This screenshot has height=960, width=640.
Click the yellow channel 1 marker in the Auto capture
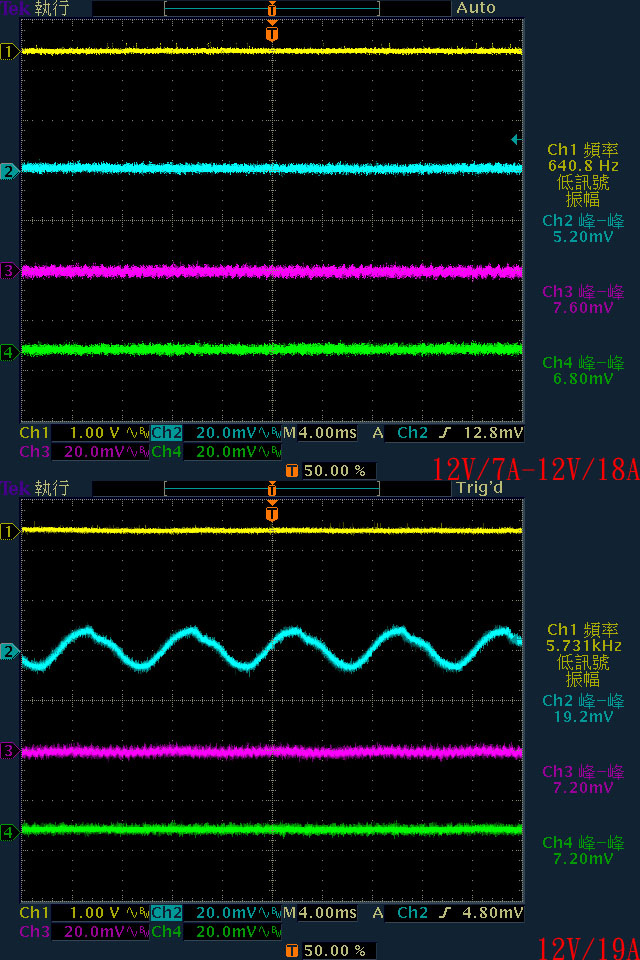[x=9, y=51]
